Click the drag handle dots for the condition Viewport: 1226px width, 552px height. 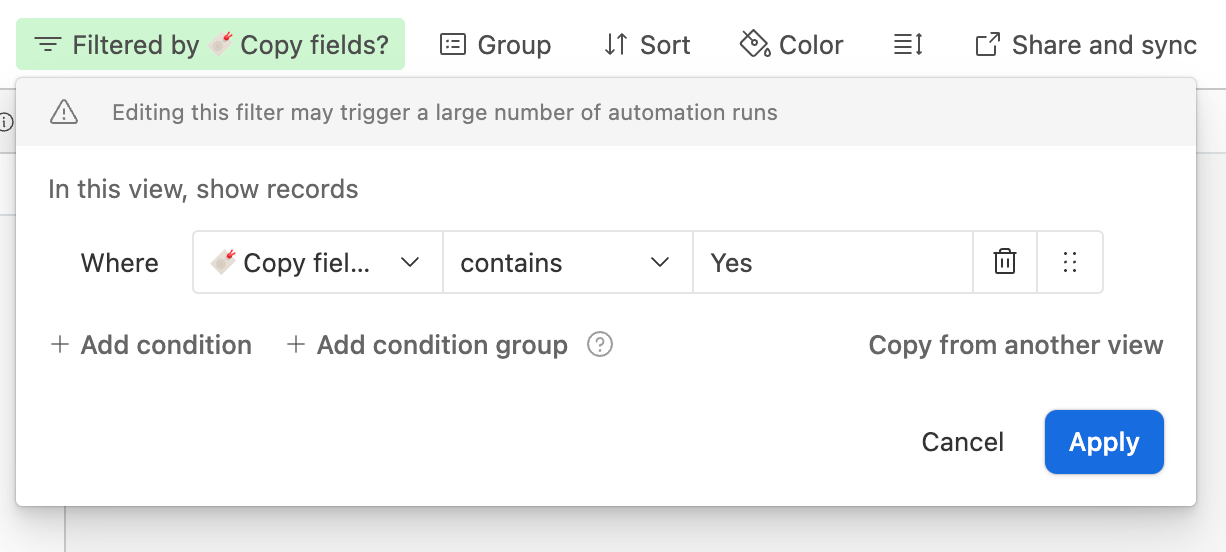pyautogui.click(x=1070, y=262)
